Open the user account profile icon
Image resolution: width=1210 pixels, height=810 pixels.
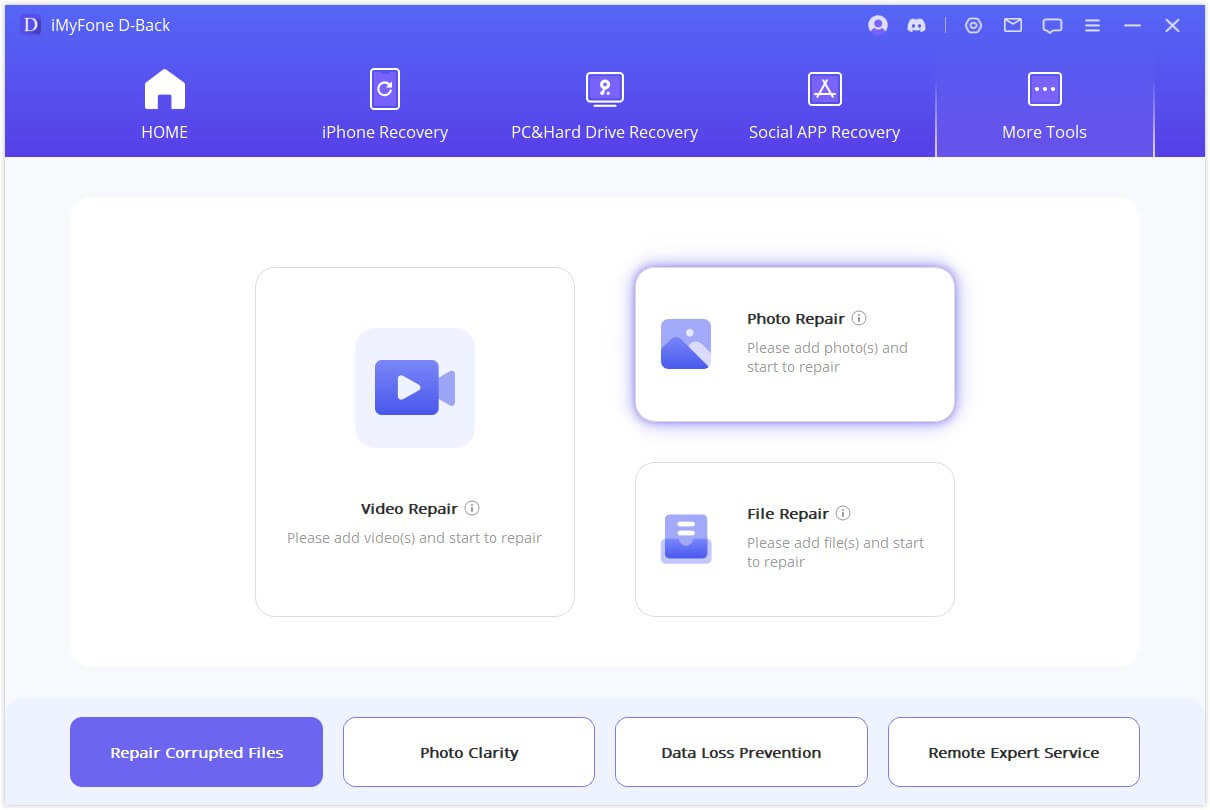[878, 25]
